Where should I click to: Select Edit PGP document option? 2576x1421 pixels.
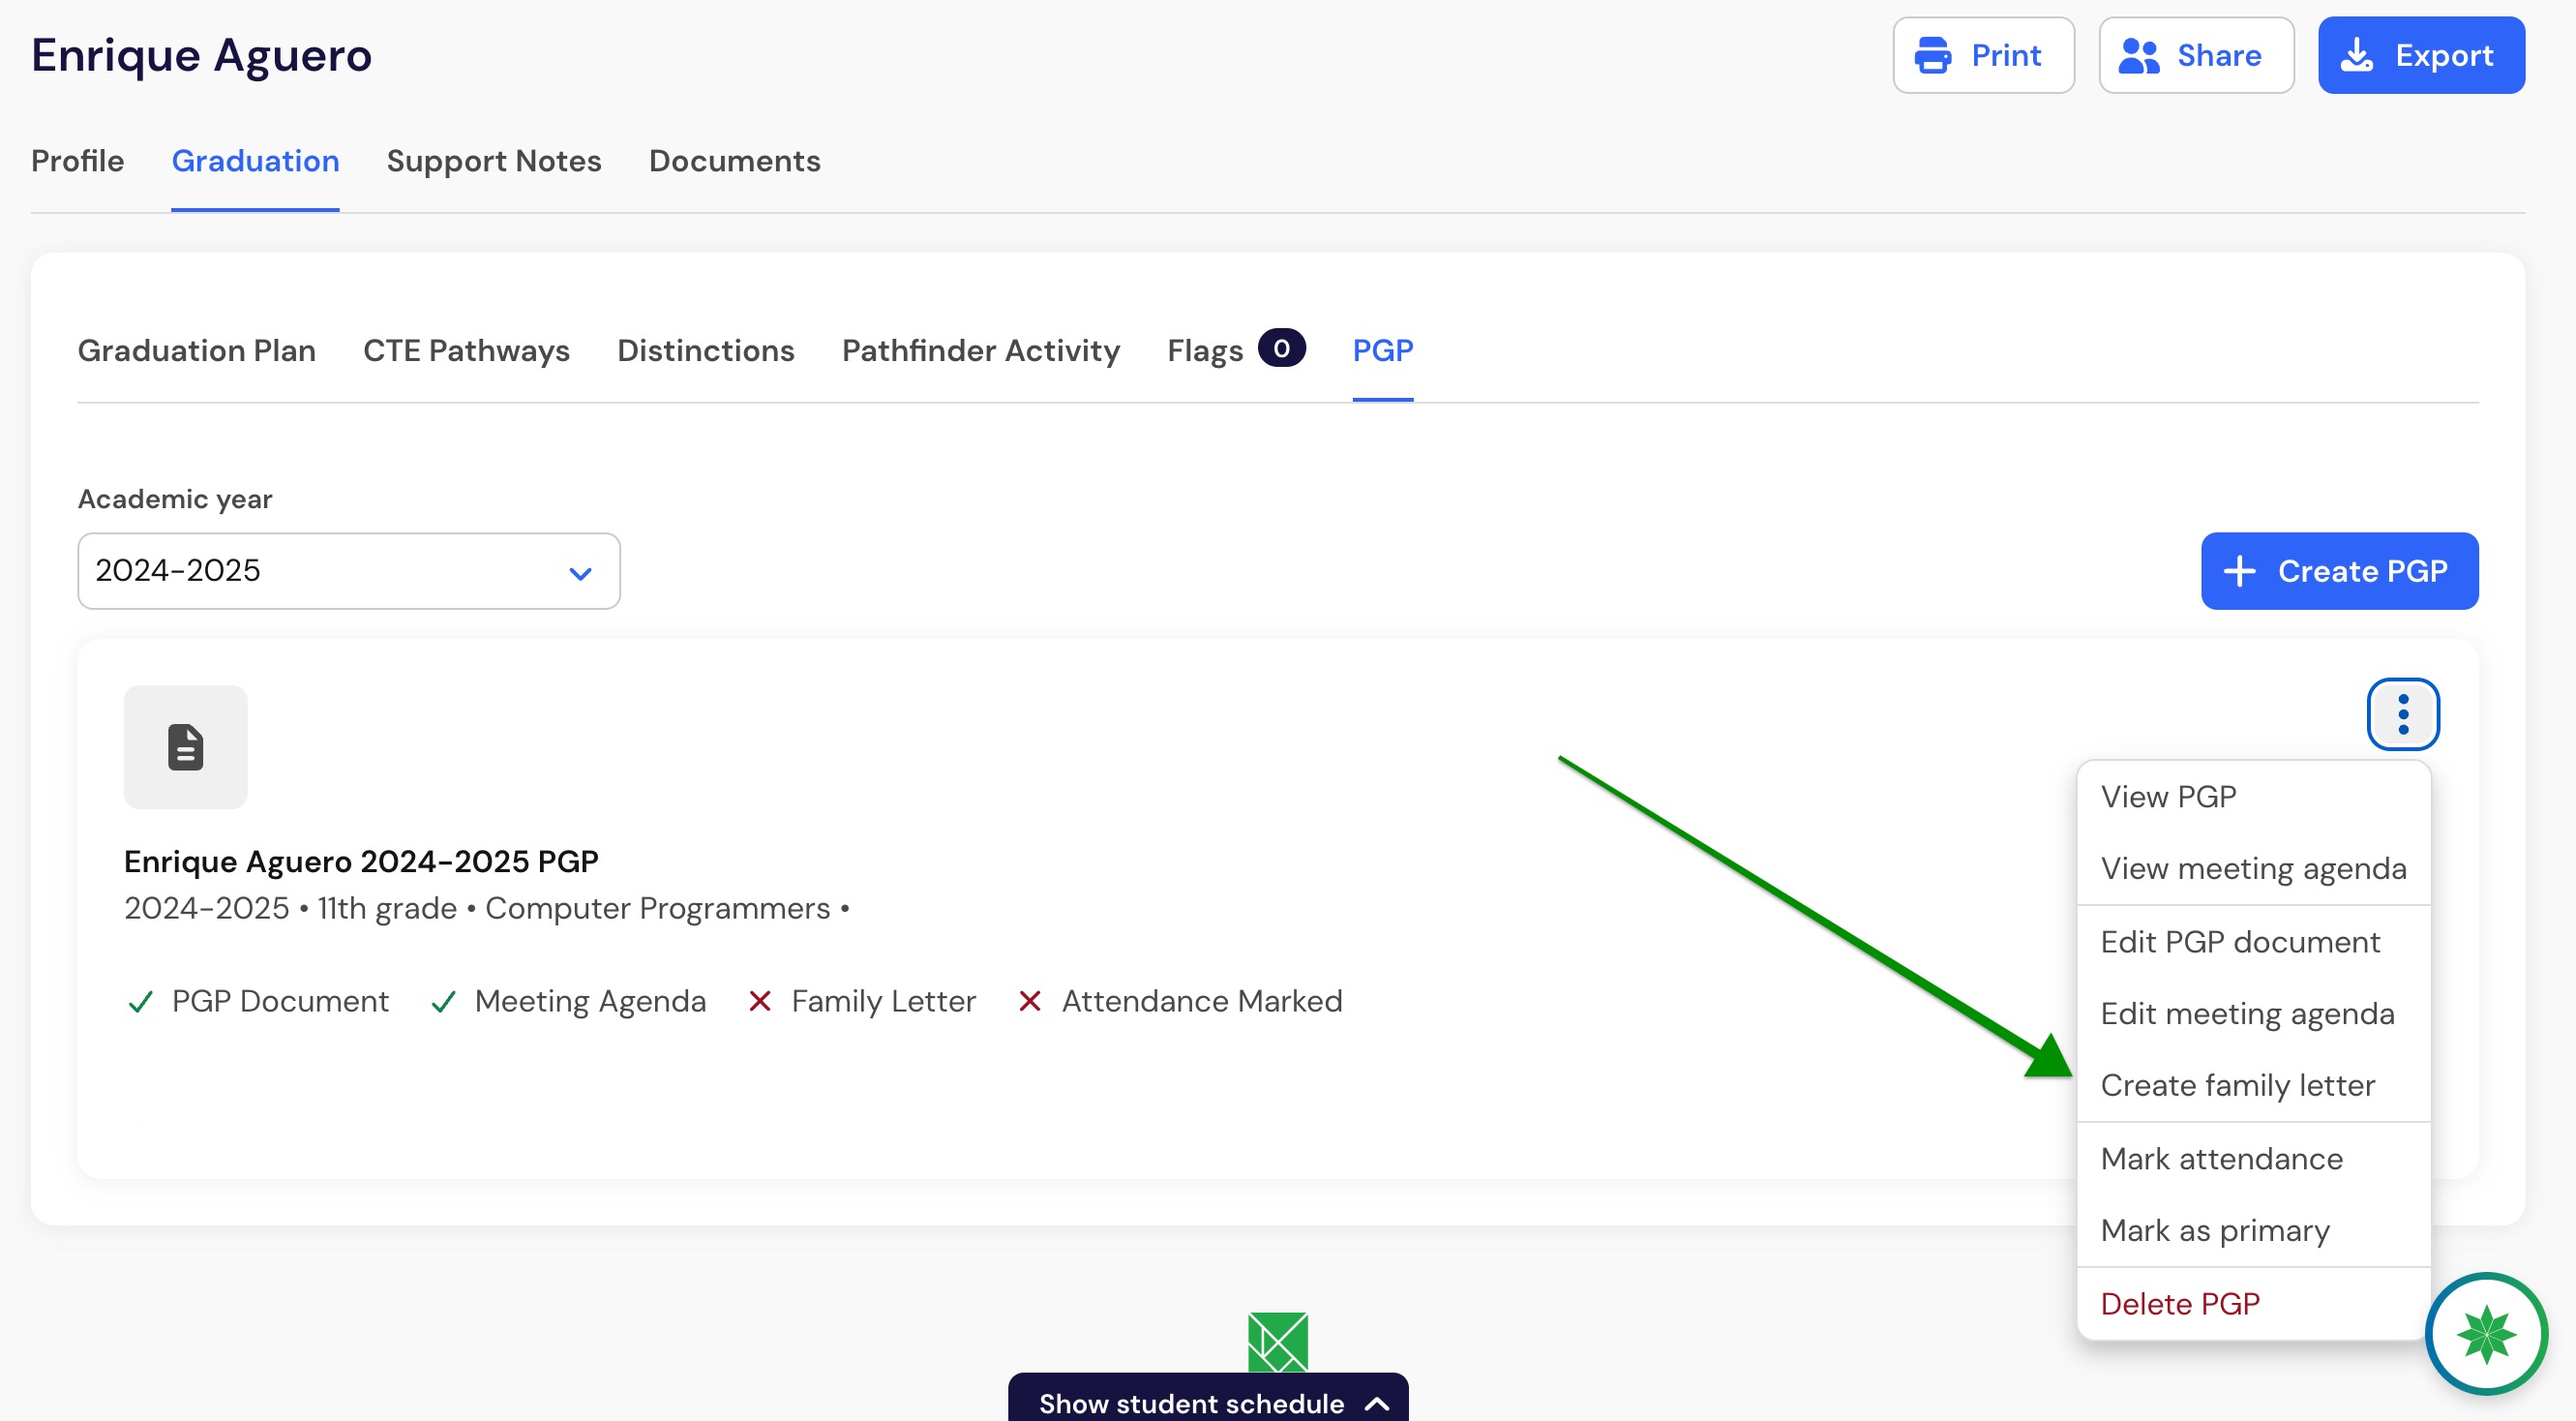coord(2253,942)
